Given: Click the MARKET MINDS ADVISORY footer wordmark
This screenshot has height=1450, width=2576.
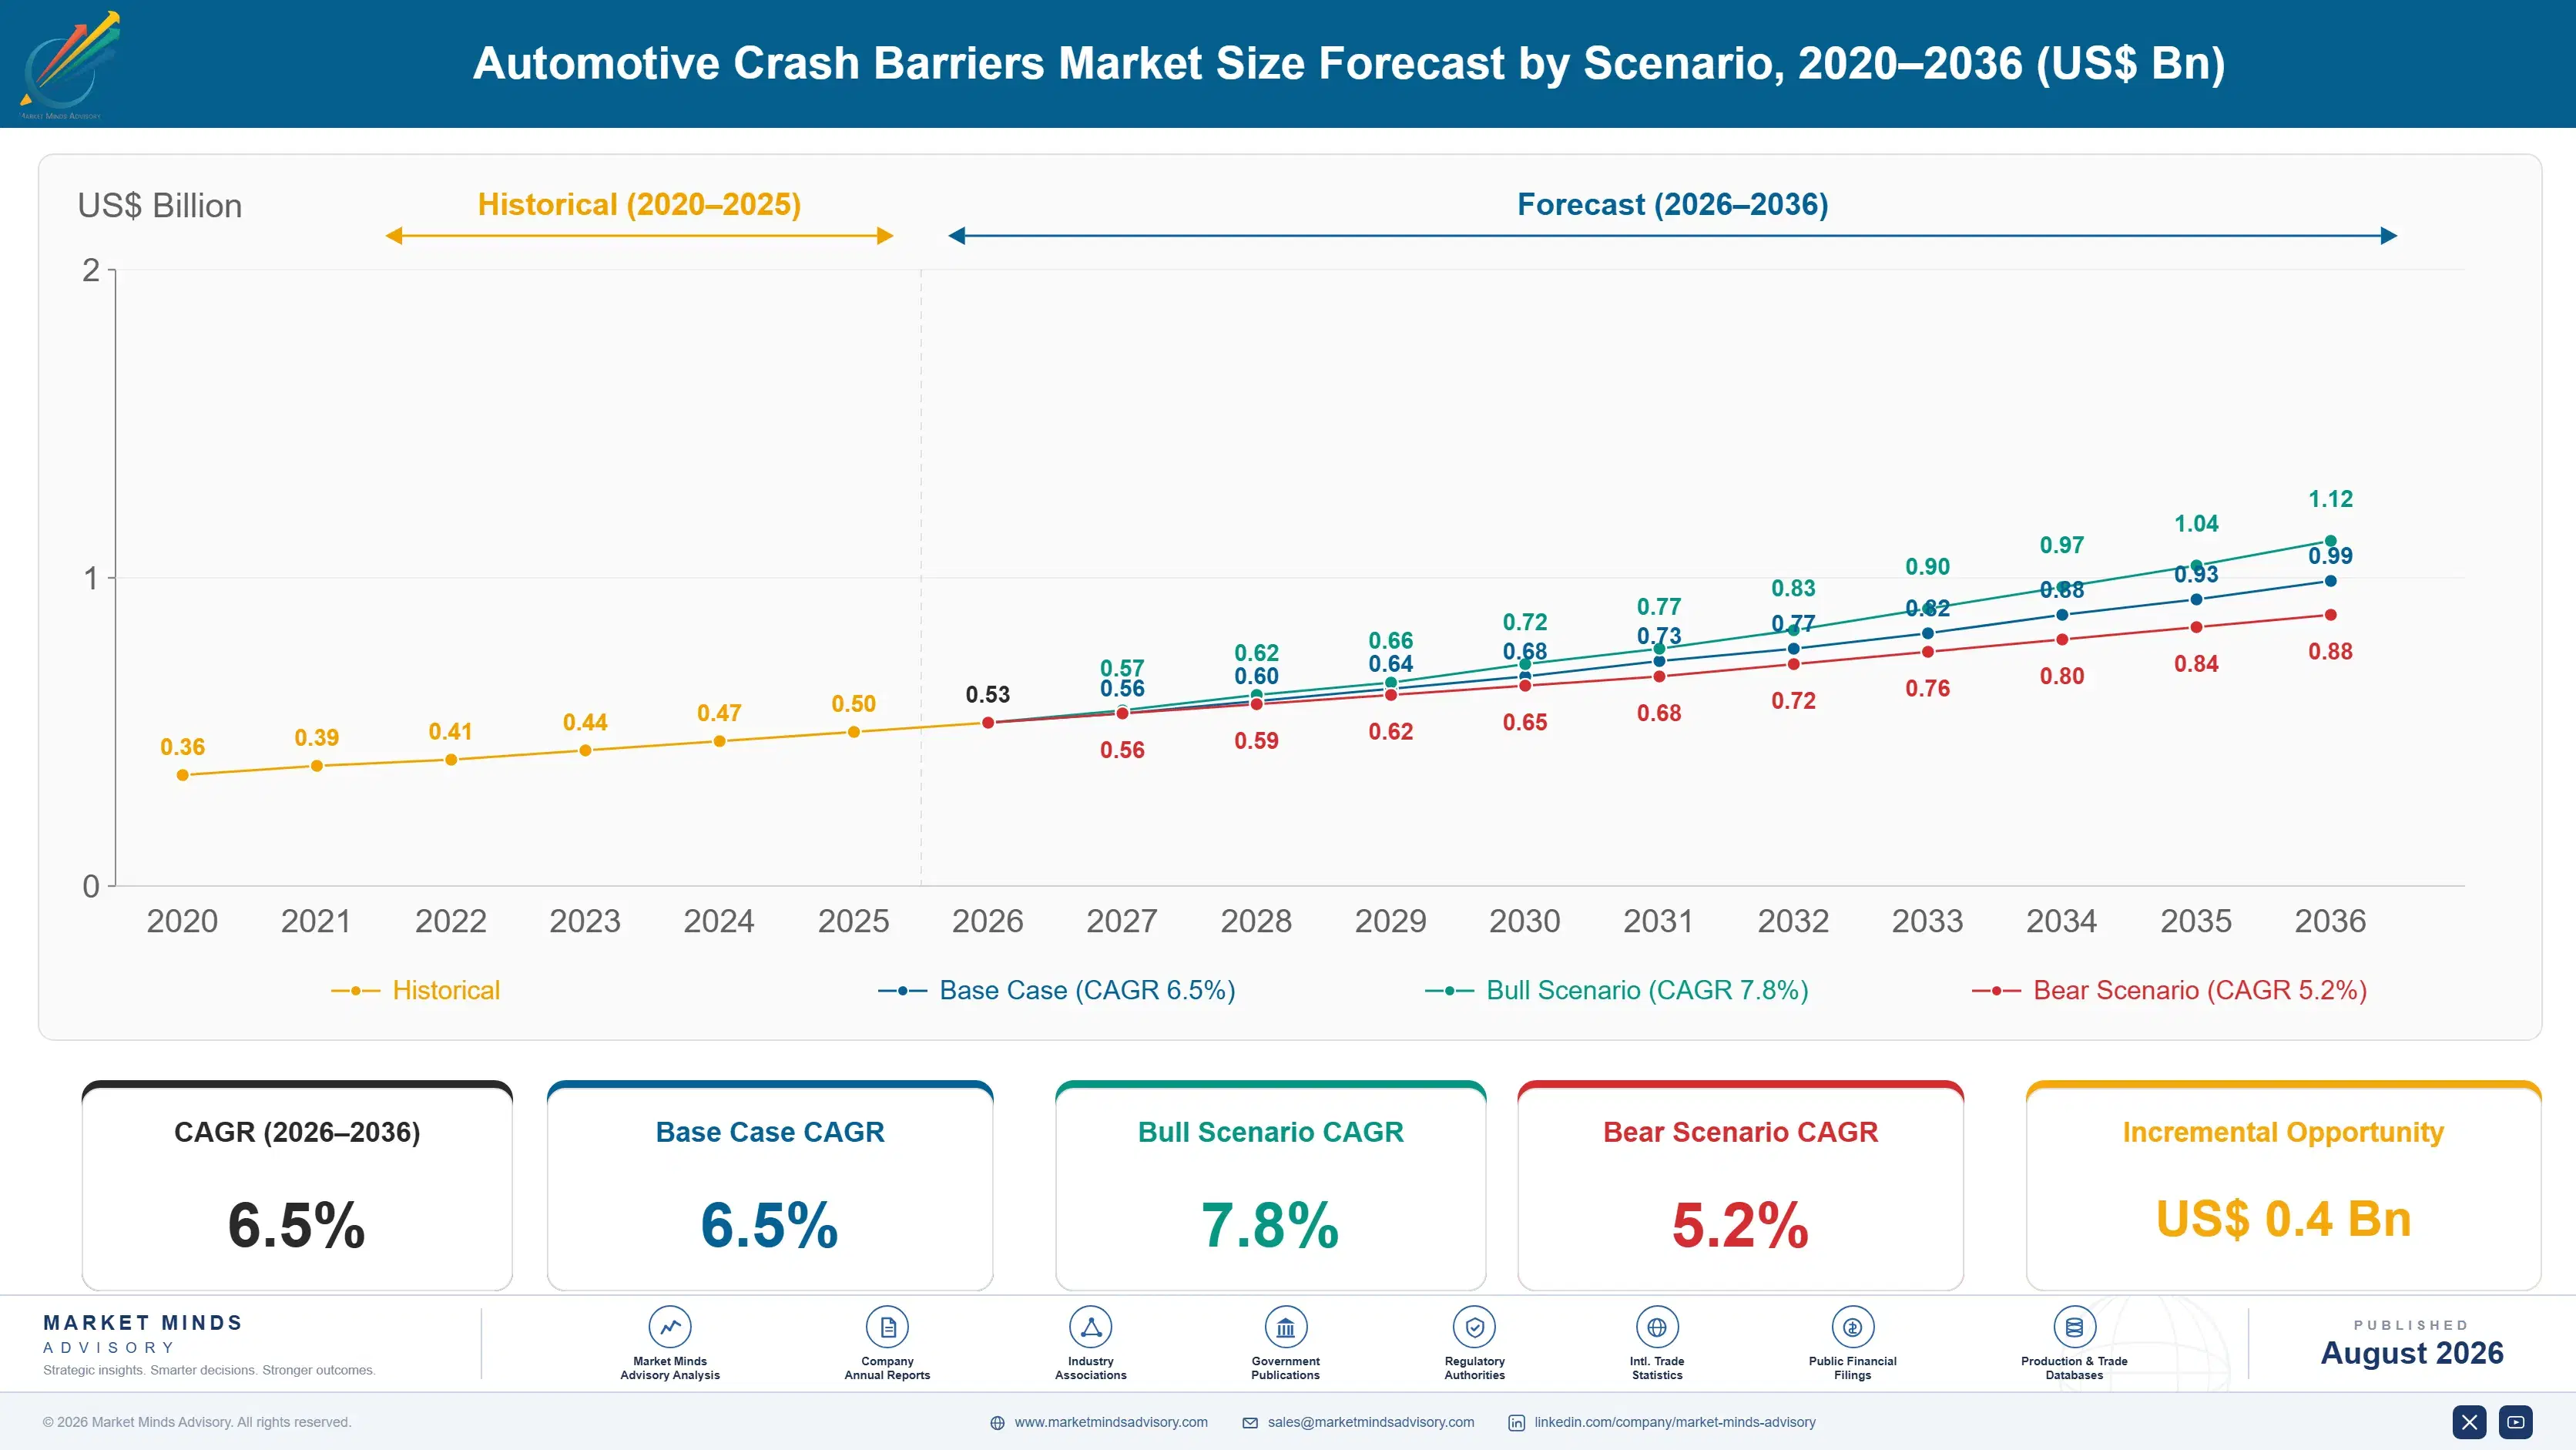Looking at the screenshot, I should (x=143, y=1334).
